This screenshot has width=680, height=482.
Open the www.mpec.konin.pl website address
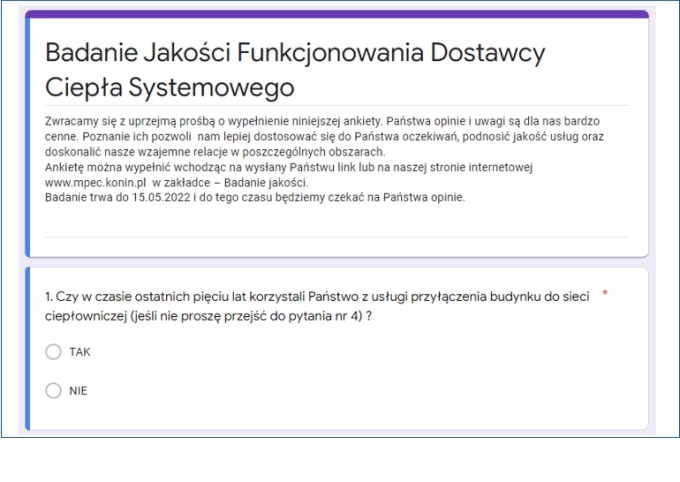tap(93, 183)
